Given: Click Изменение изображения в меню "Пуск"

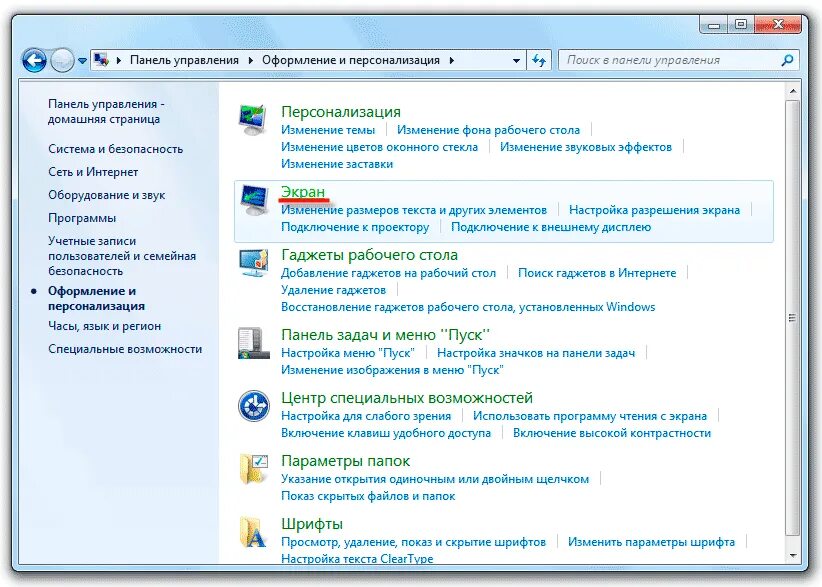Looking at the screenshot, I should click(x=392, y=370).
